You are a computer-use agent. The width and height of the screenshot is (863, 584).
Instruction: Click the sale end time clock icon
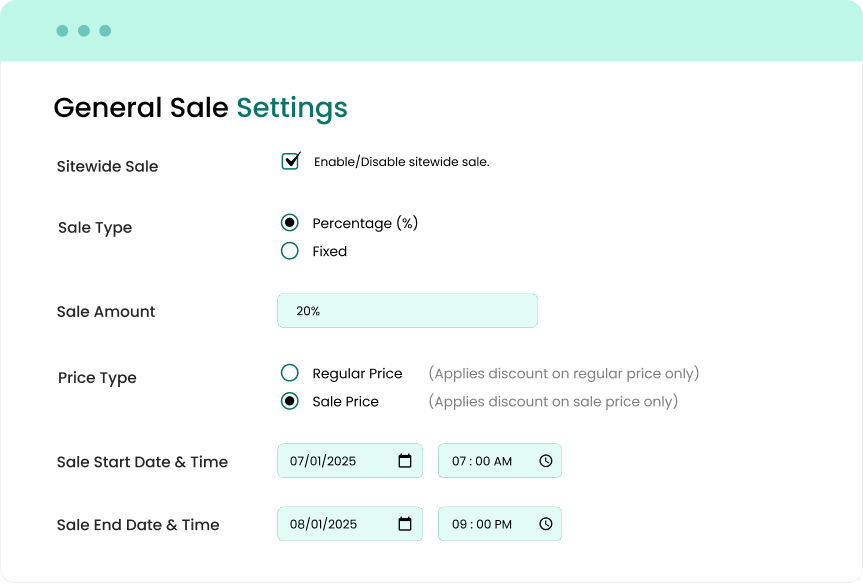click(546, 524)
